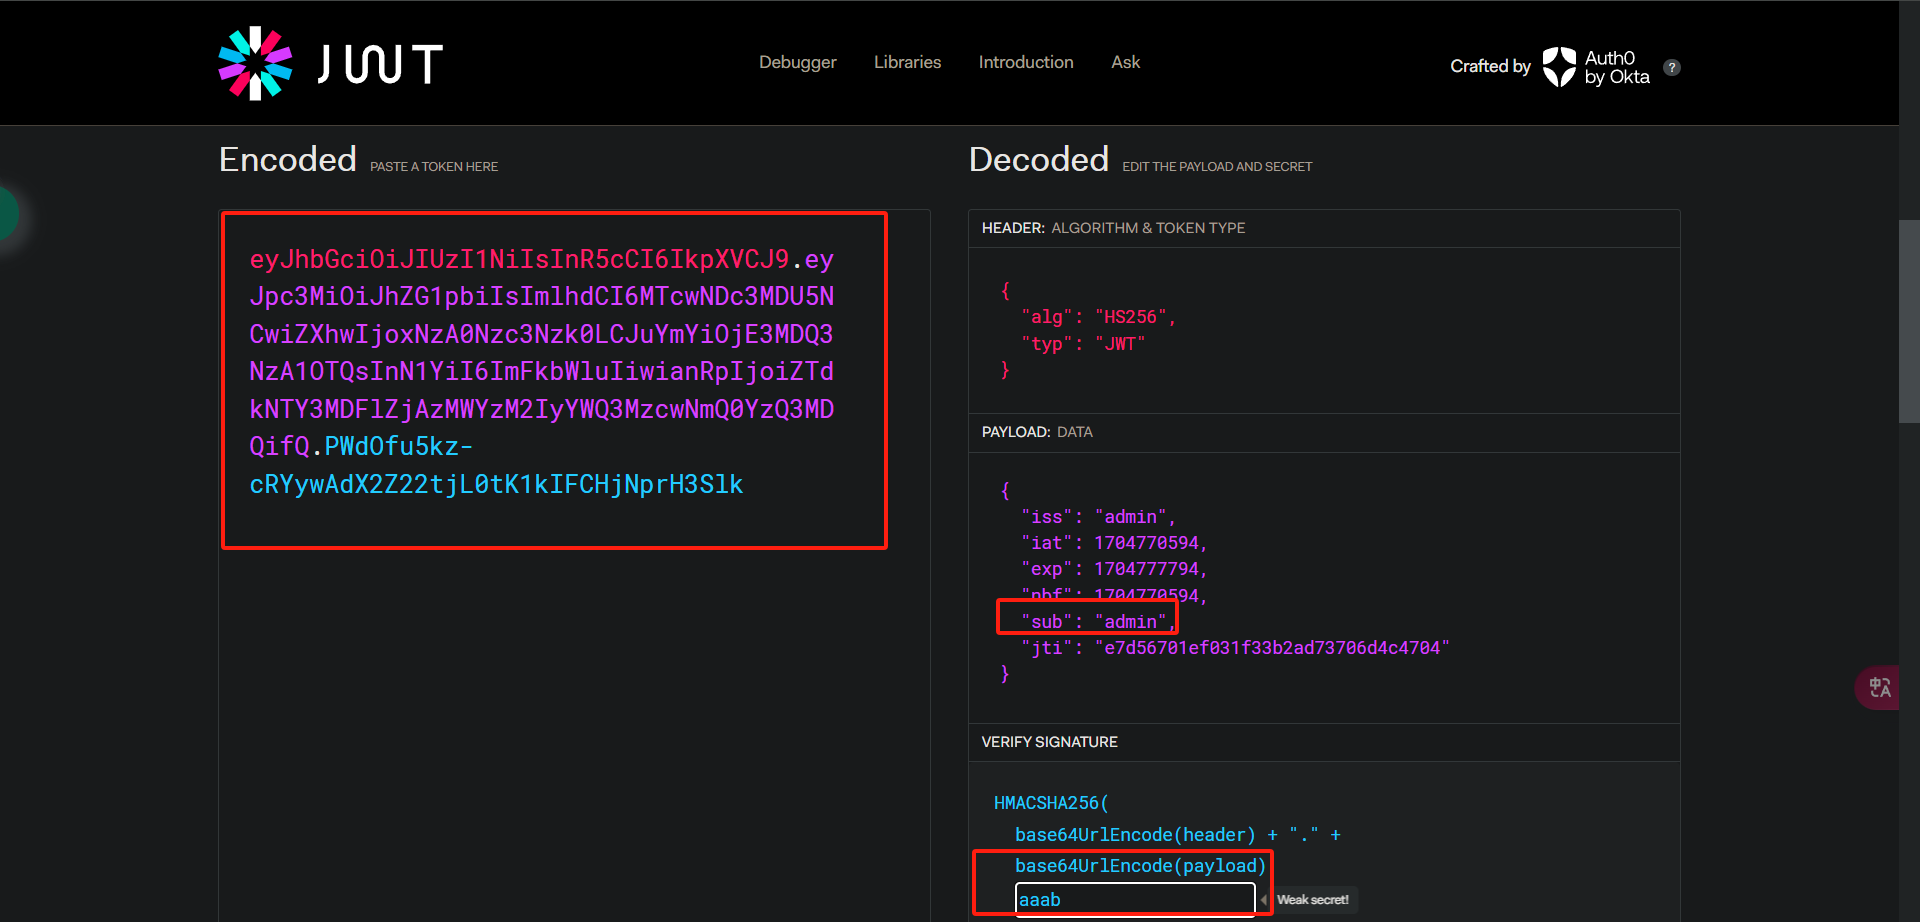
Task: Click the typ JWT line in header
Action: (1083, 344)
